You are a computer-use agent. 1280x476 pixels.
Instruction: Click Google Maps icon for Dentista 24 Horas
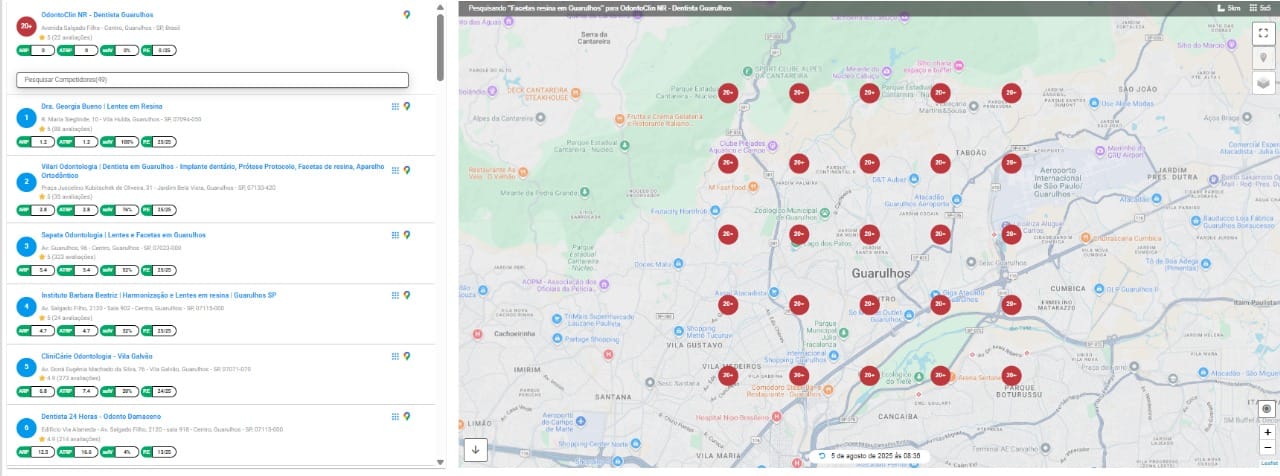[407, 416]
